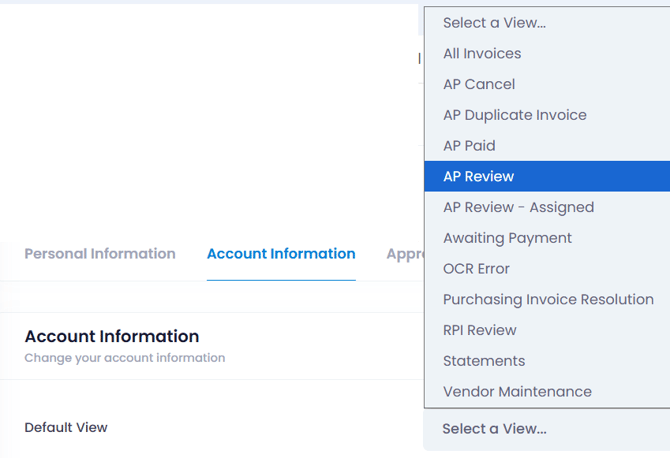Select AP Duplicate Invoice view
The image size is (670, 458).
point(515,115)
